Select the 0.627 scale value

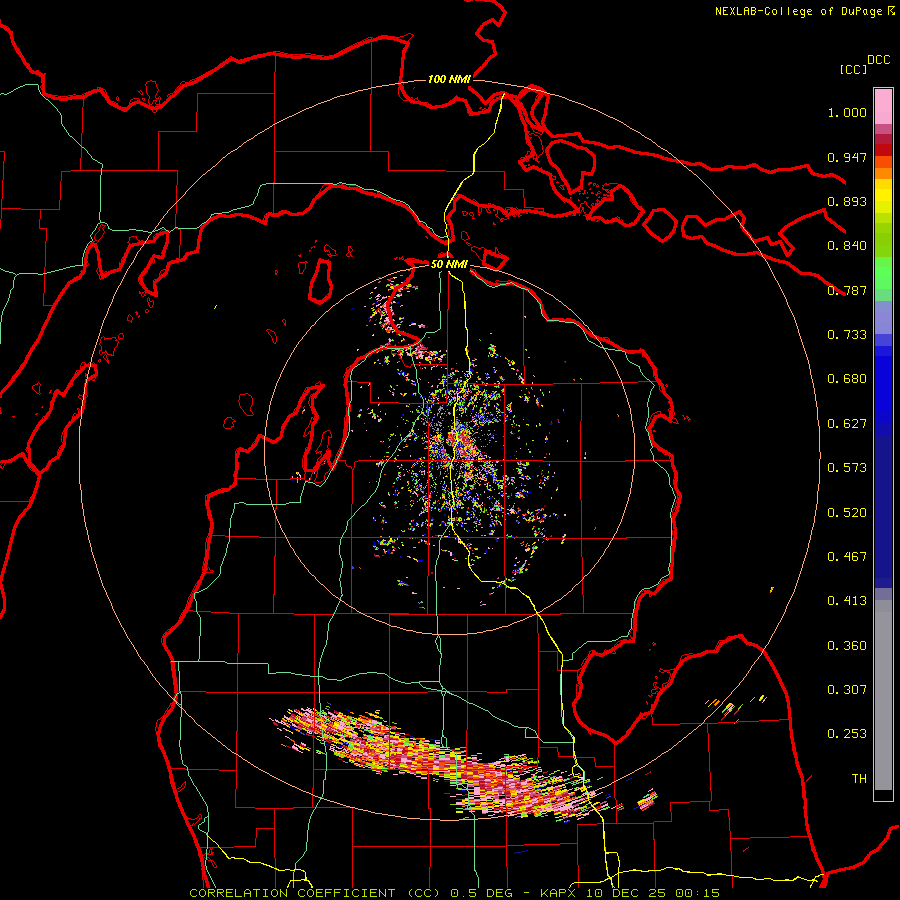click(847, 424)
